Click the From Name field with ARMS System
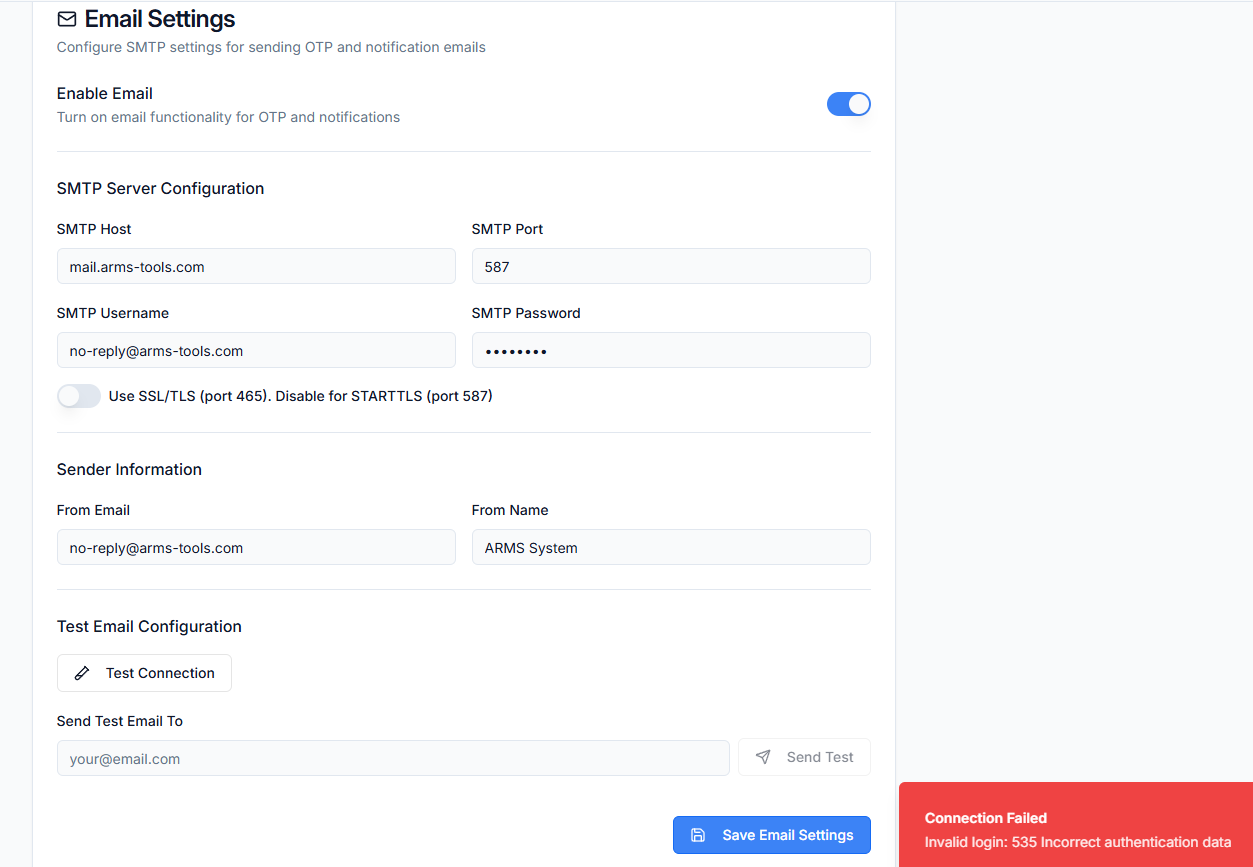 coord(670,548)
